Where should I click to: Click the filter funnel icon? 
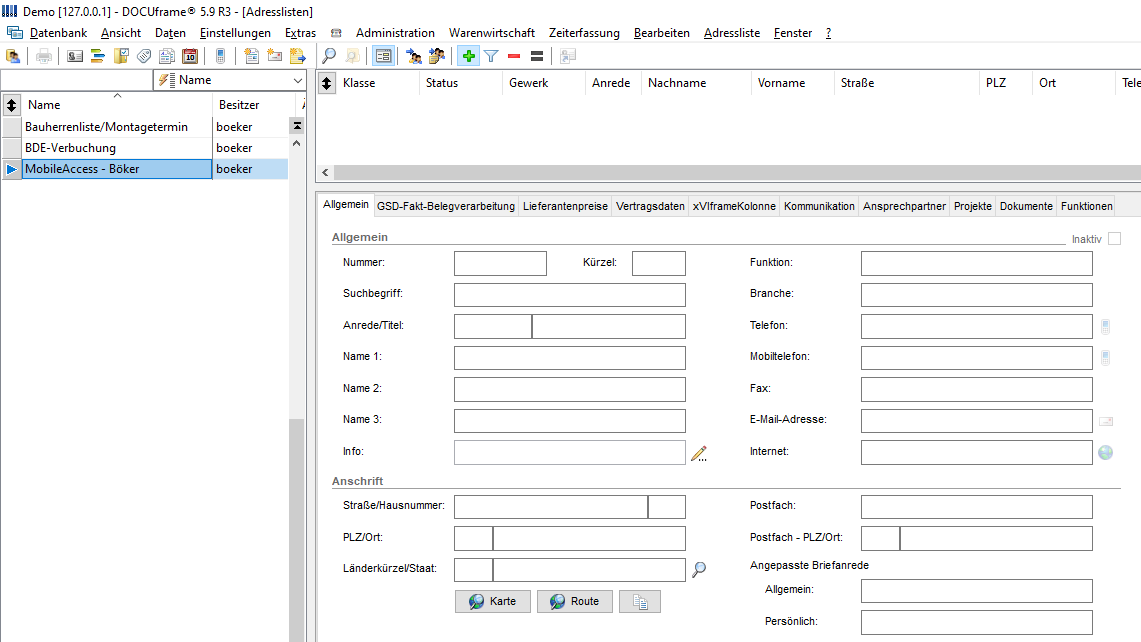[x=491, y=56]
